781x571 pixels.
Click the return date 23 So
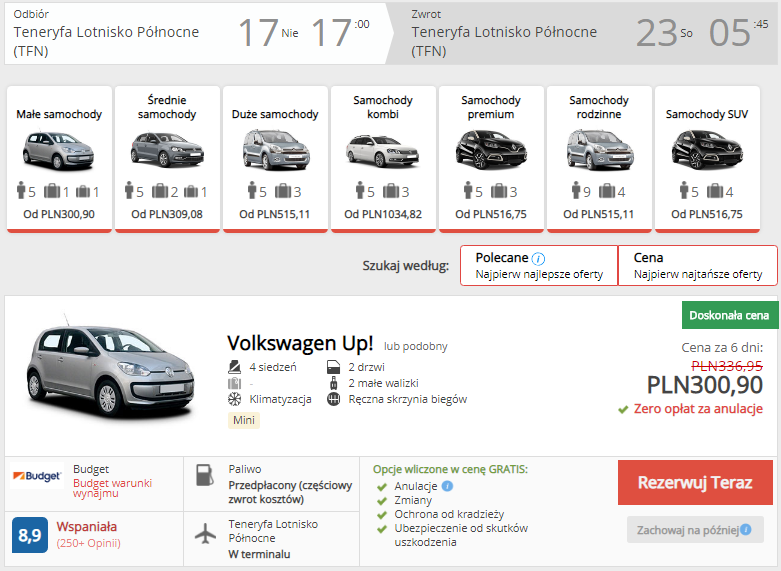click(x=664, y=33)
